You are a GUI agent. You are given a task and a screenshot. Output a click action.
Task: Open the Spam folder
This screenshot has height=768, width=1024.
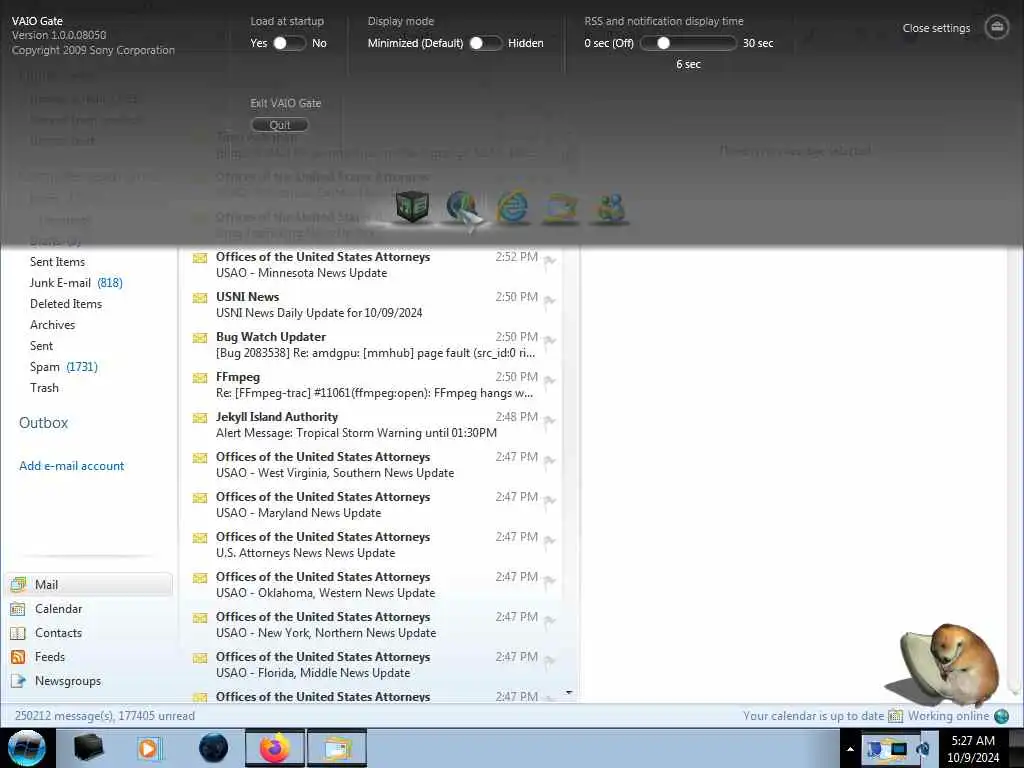tap(63, 367)
